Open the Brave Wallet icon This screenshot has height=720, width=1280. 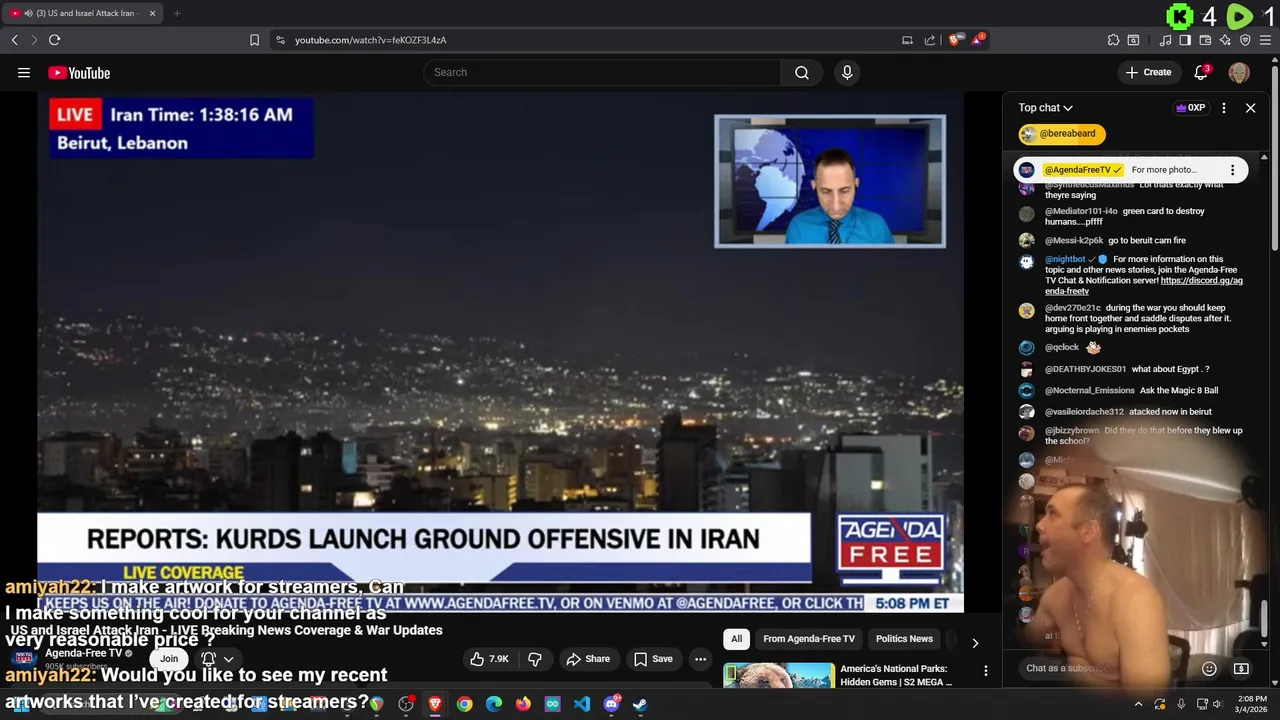1205,40
